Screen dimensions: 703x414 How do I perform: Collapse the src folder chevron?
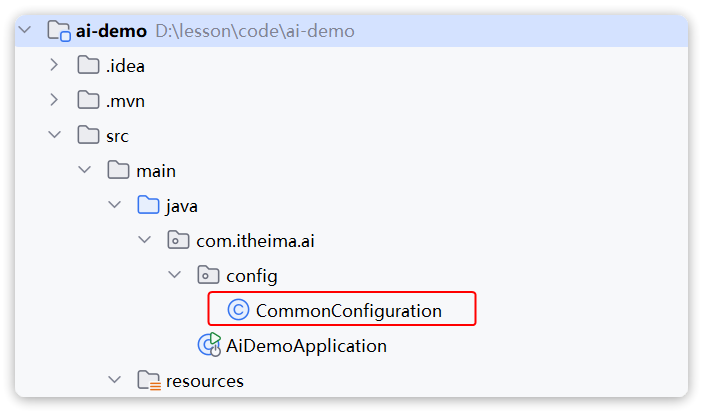(x=55, y=134)
